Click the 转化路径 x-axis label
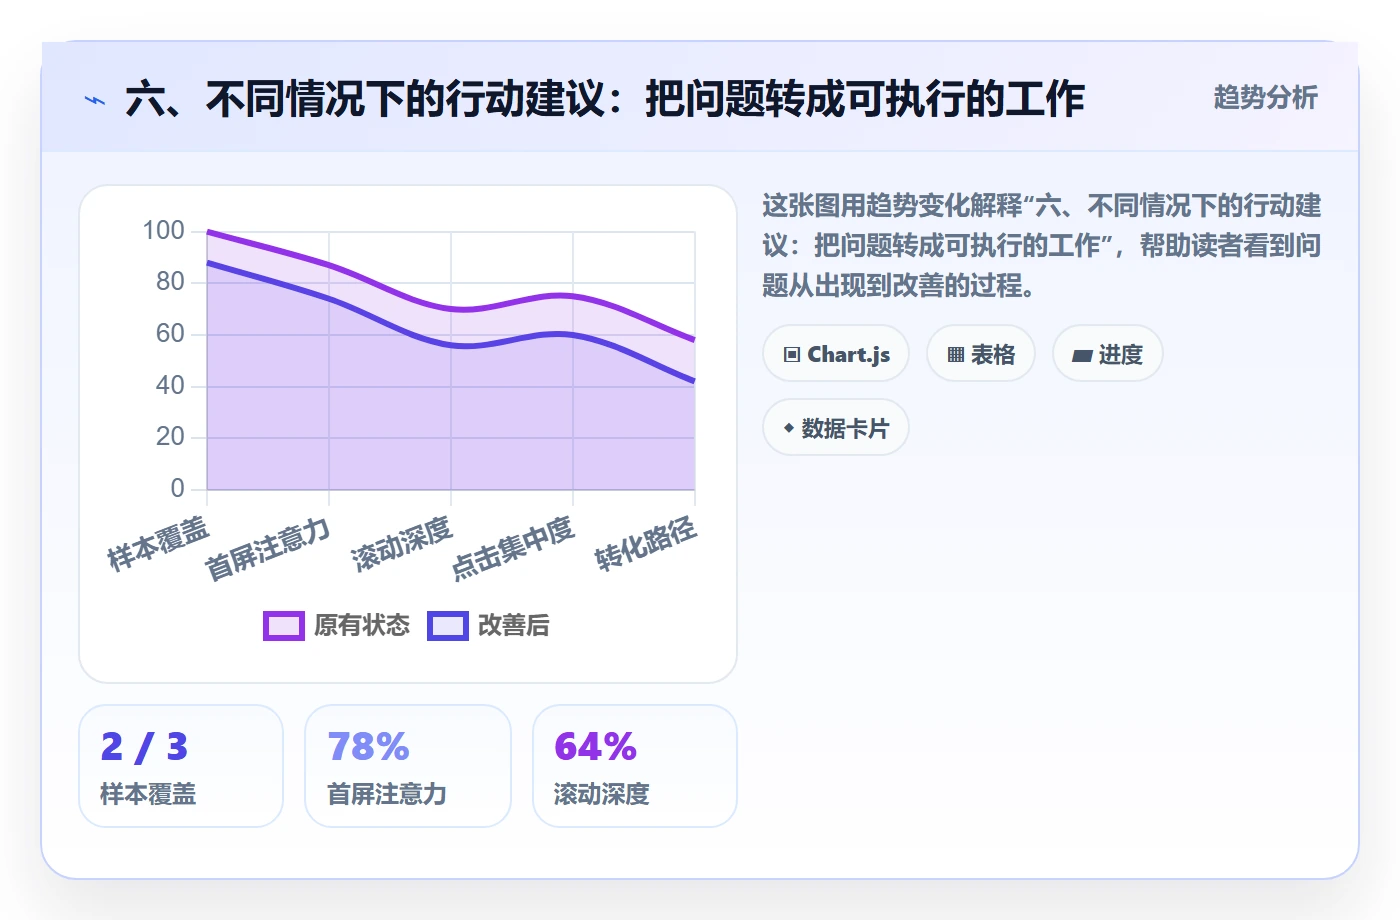The height and width of the screenshot is (920, 1400). pos(645,544)
